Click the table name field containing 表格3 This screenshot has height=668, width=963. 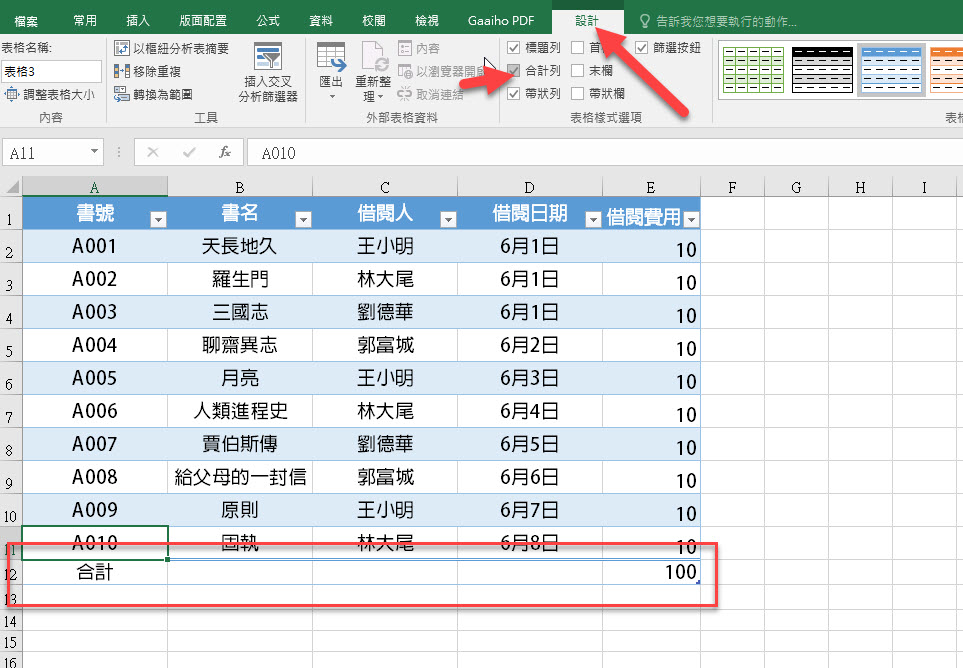50,71
